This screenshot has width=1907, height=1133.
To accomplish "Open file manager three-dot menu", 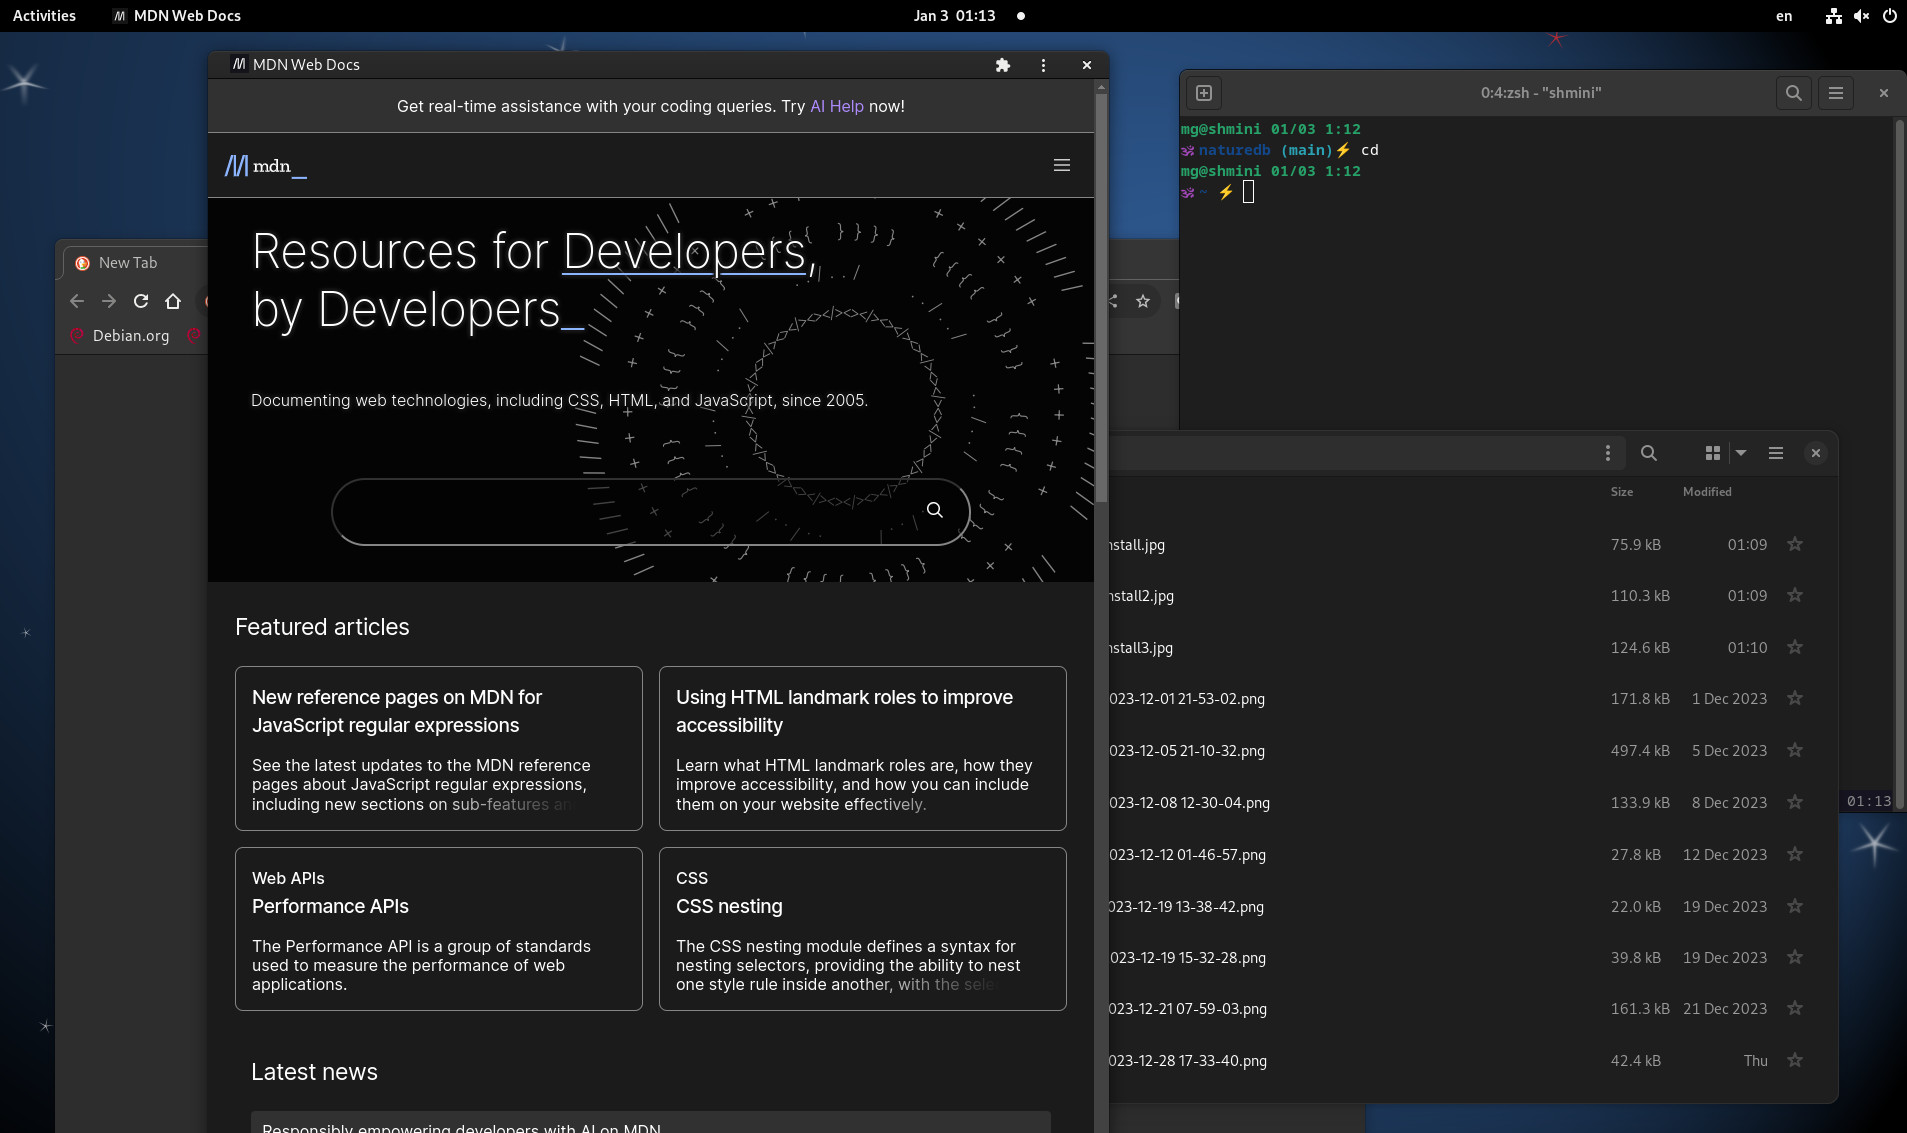I will pos(1608,453).
